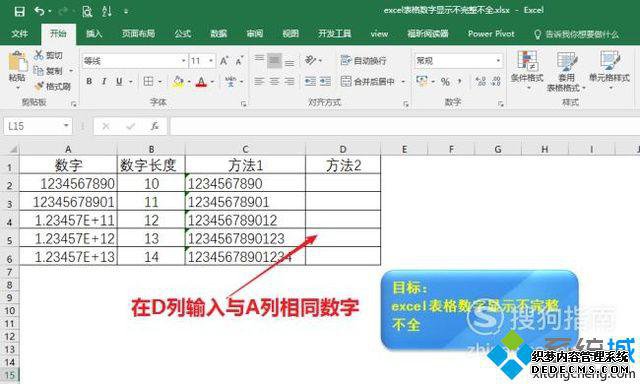
Task: Click the percent style icon
Action: 445,82
